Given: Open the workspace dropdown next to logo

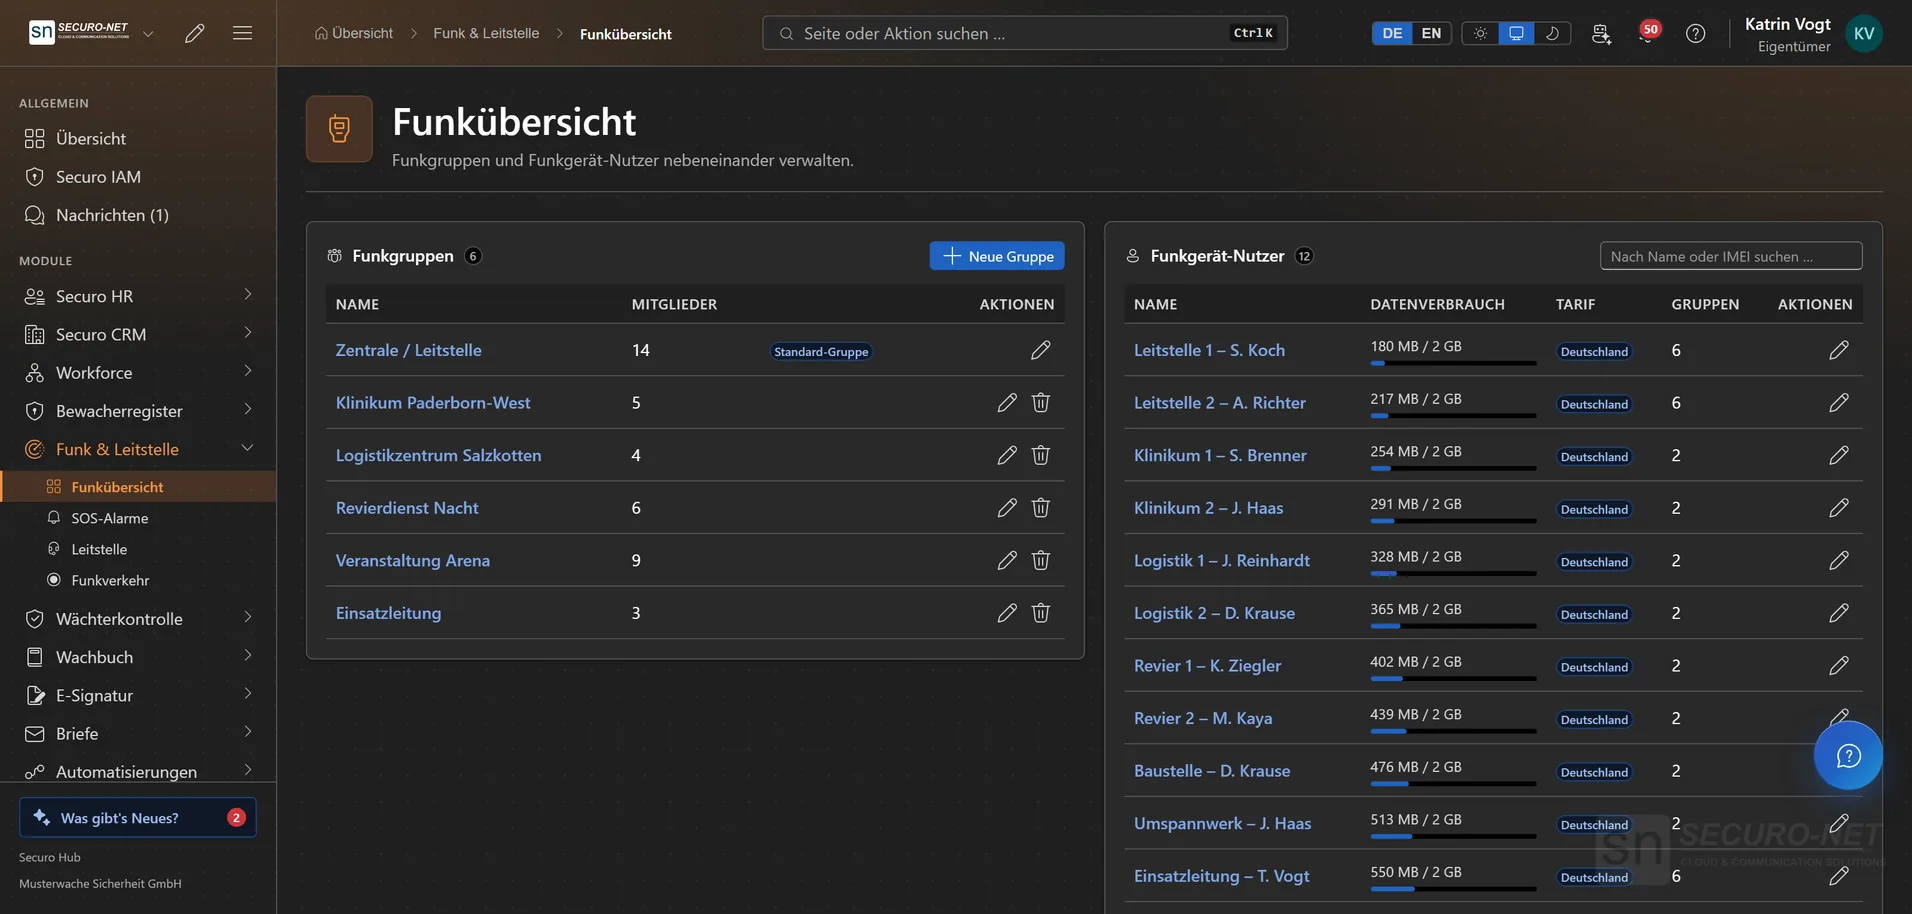Looking at the screenshot, I should [148, 33].
